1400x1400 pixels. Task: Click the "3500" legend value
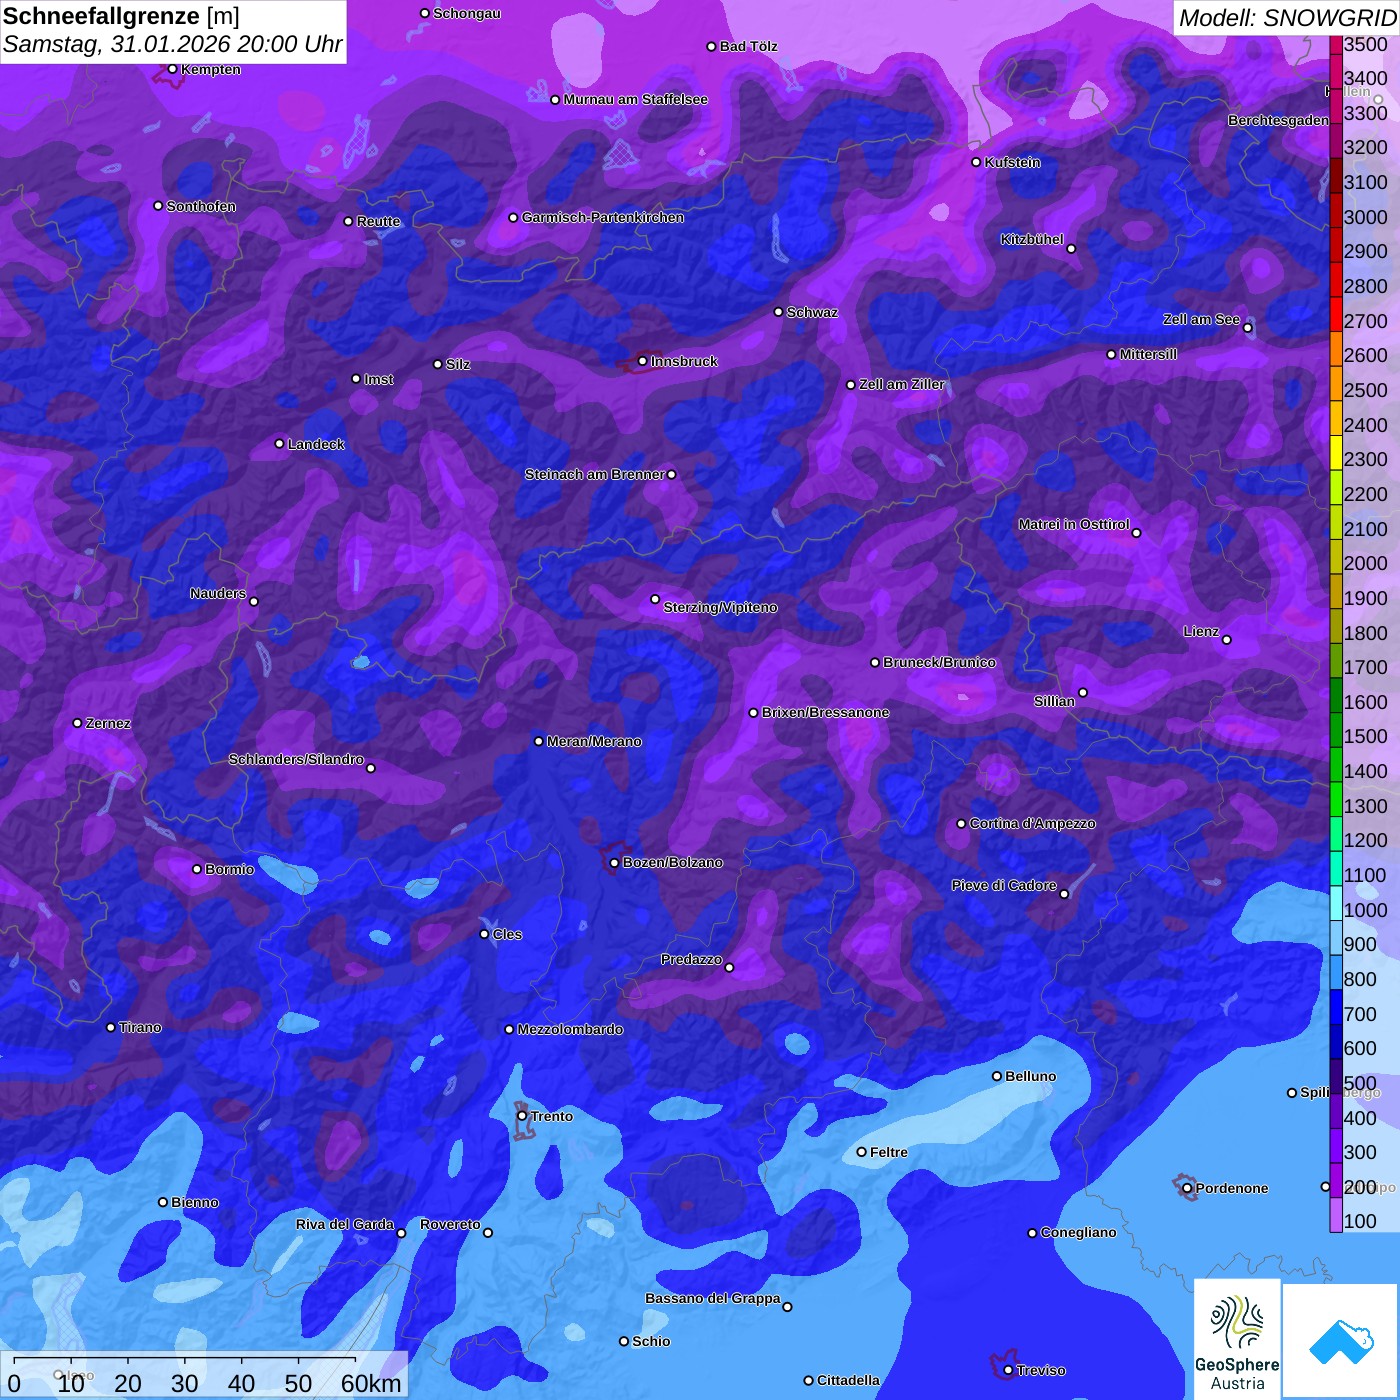1366,44
